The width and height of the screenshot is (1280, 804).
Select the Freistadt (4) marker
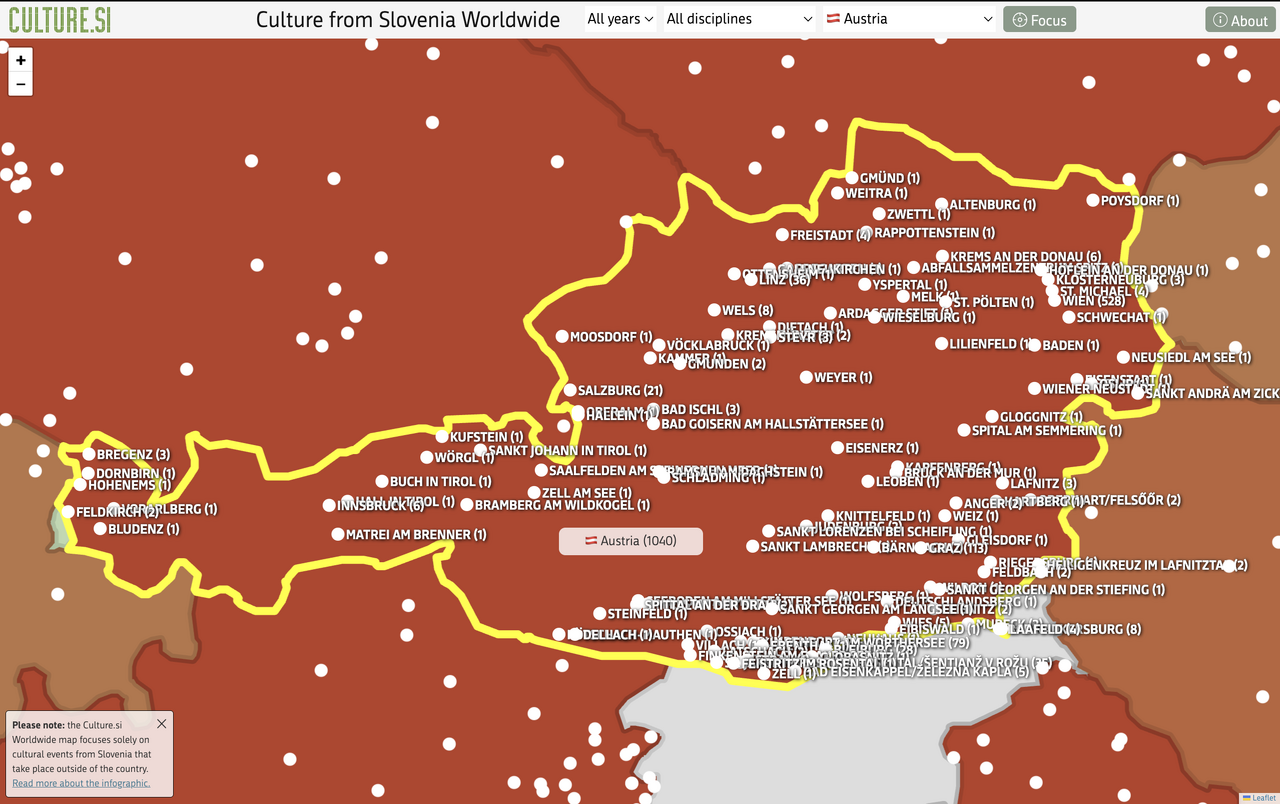click(782, 235)
